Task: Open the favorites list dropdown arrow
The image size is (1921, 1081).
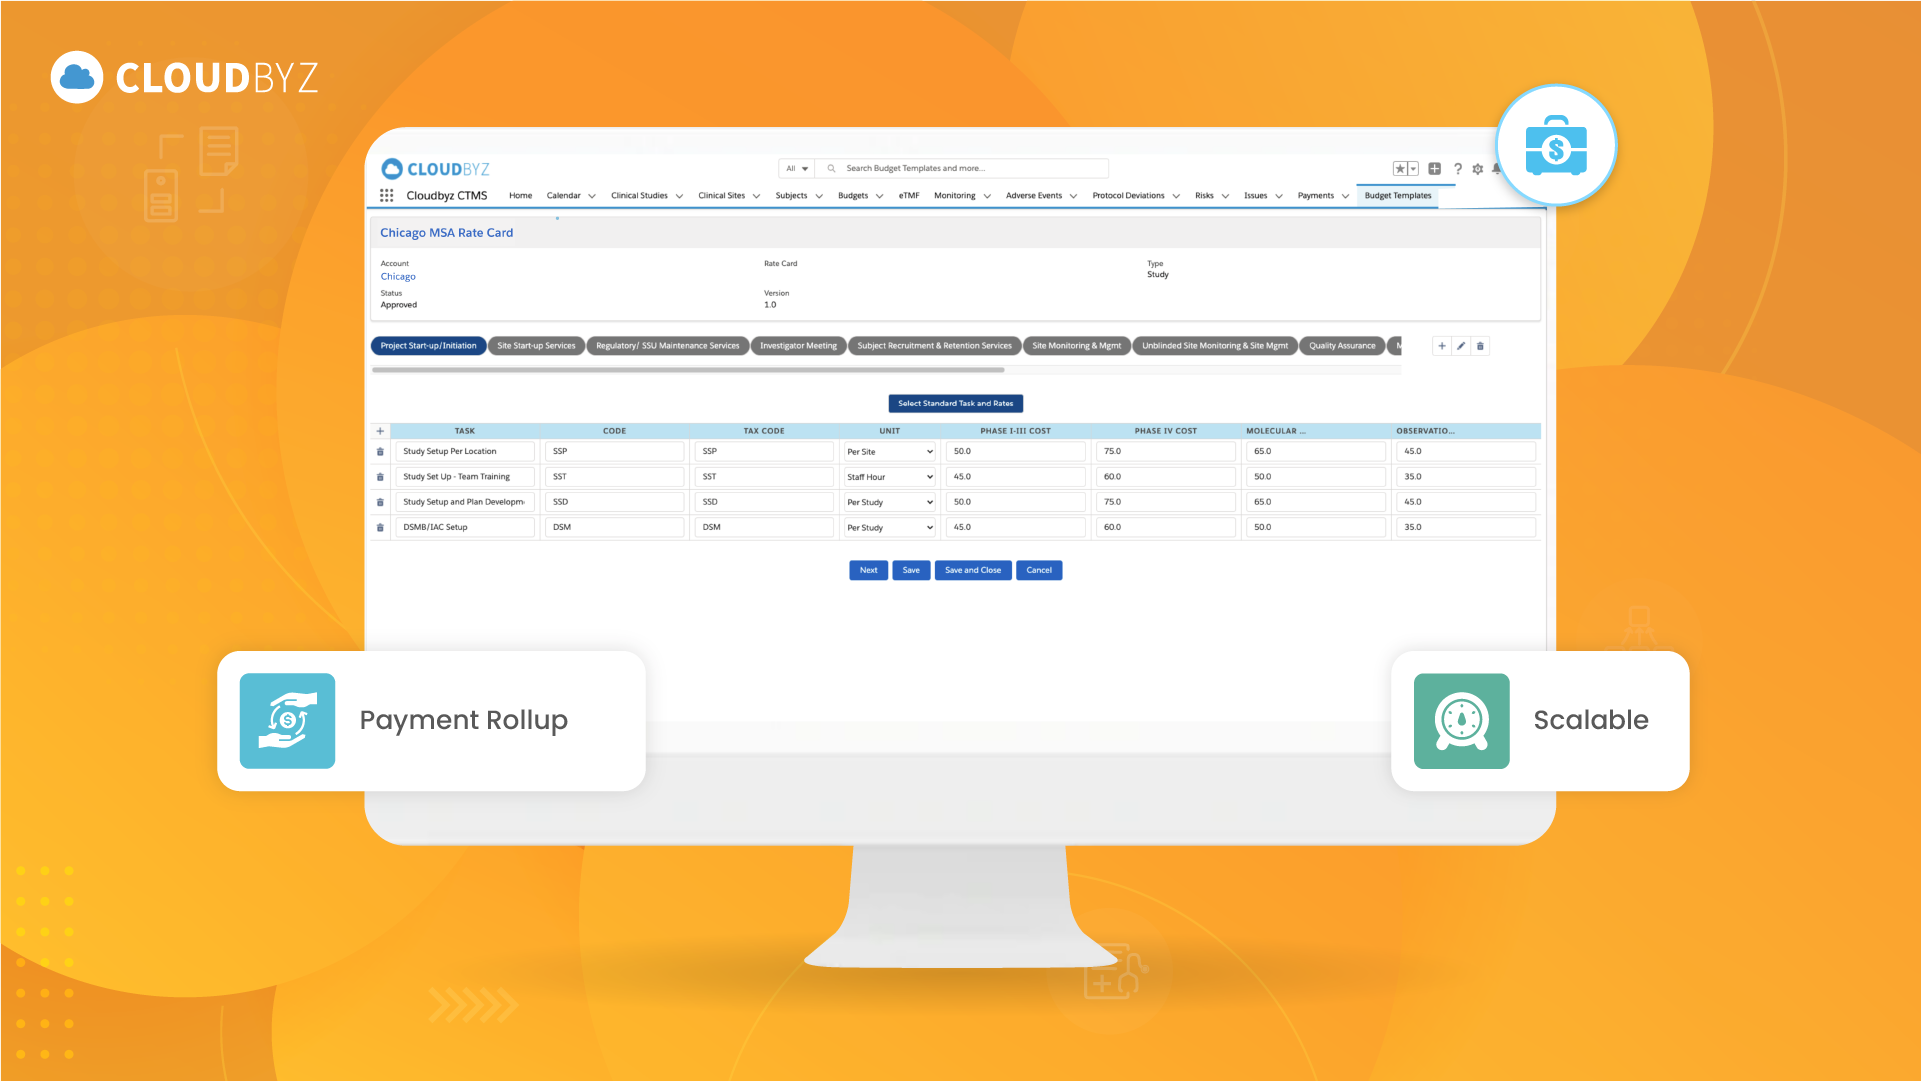Action: click(1413, 169)
